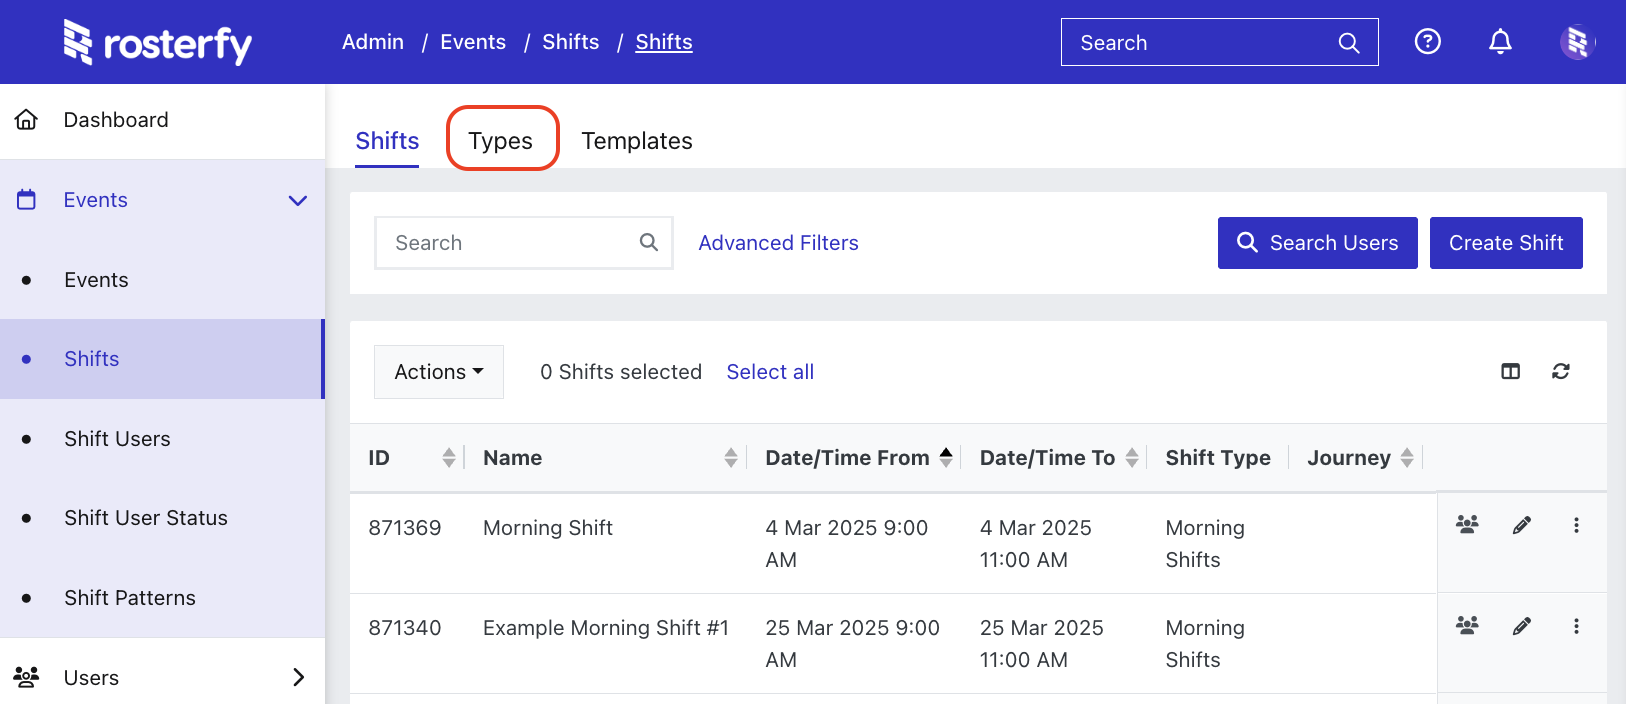The width and height of the screenshot is (1626, 704).
Task: Edit Example Morning Shift #1
Action: pos(1521,626)
